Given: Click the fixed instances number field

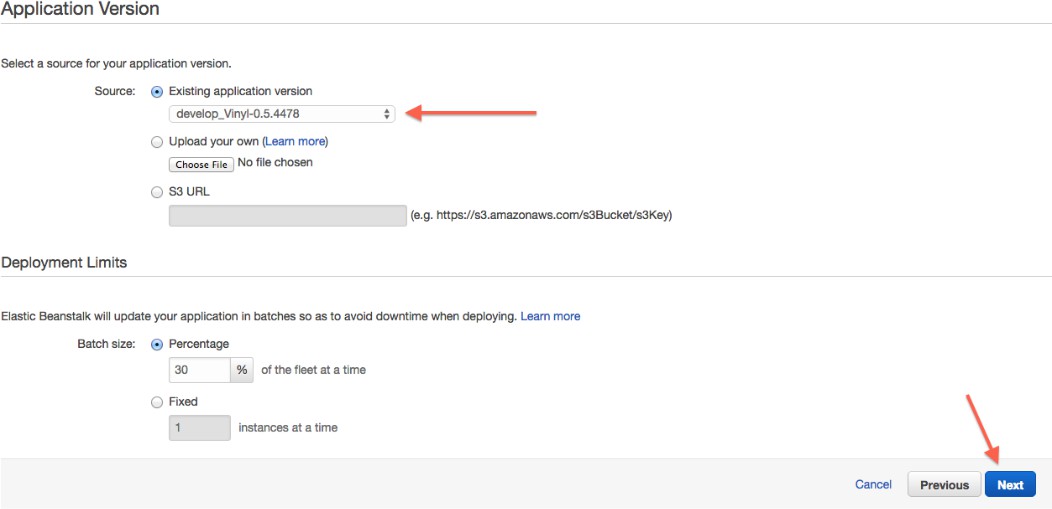Looking at the screenshot, I should pos(200,428).
